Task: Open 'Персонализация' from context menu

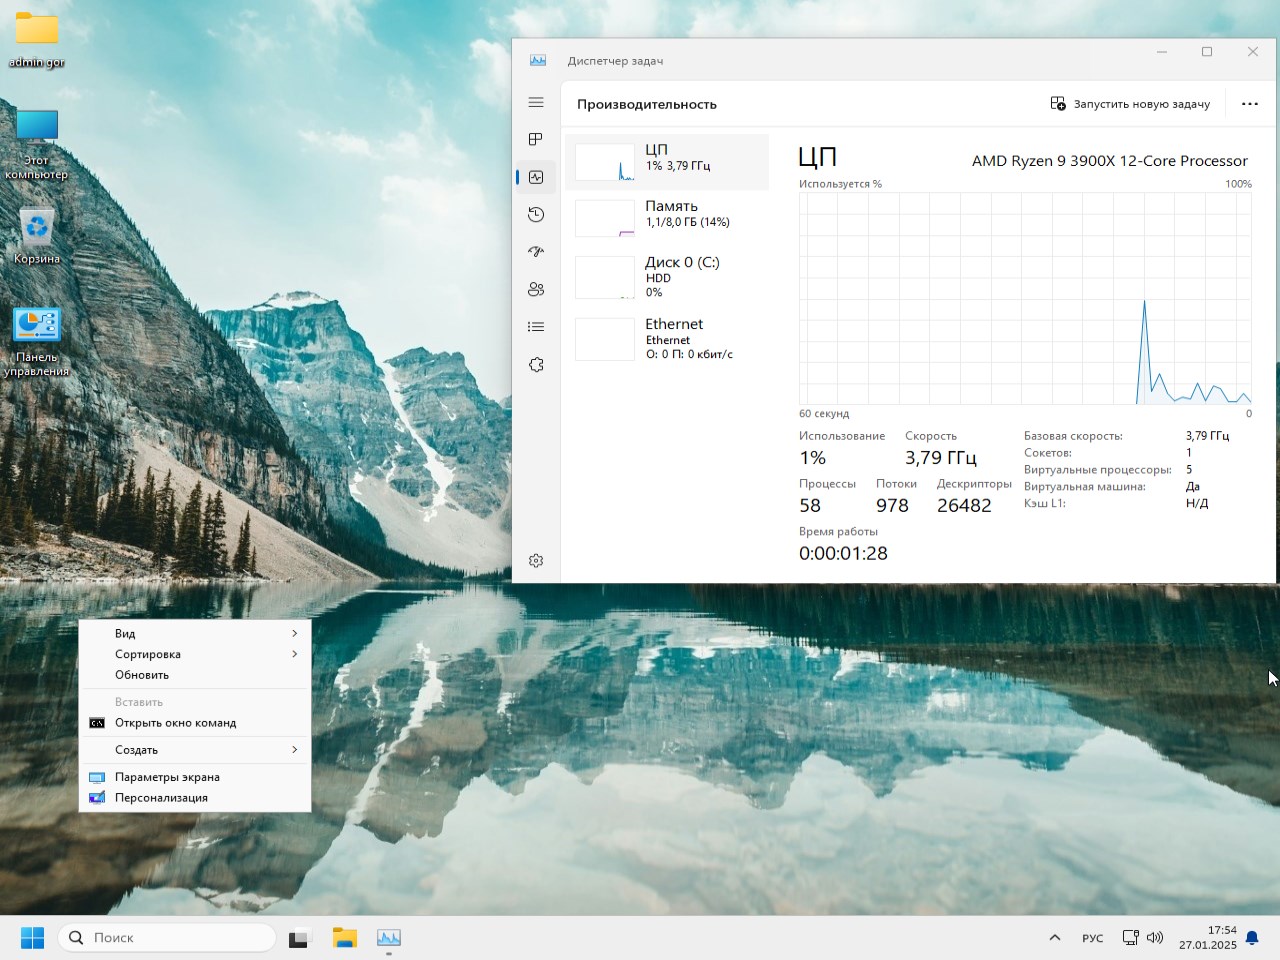Action: coord(195,798)
